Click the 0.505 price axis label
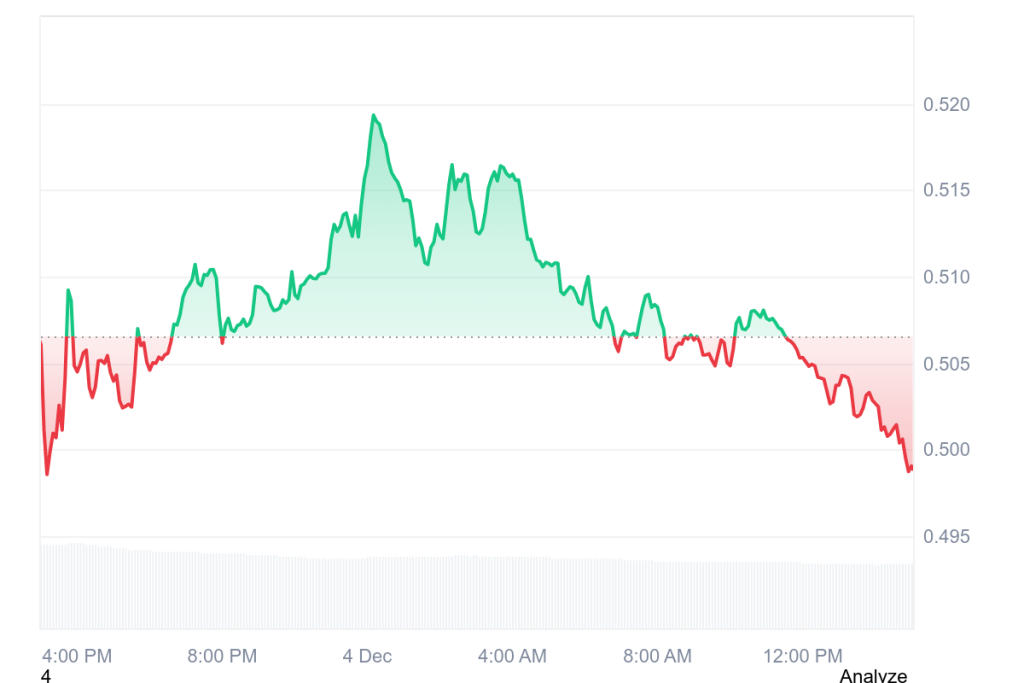 [945, 364]
